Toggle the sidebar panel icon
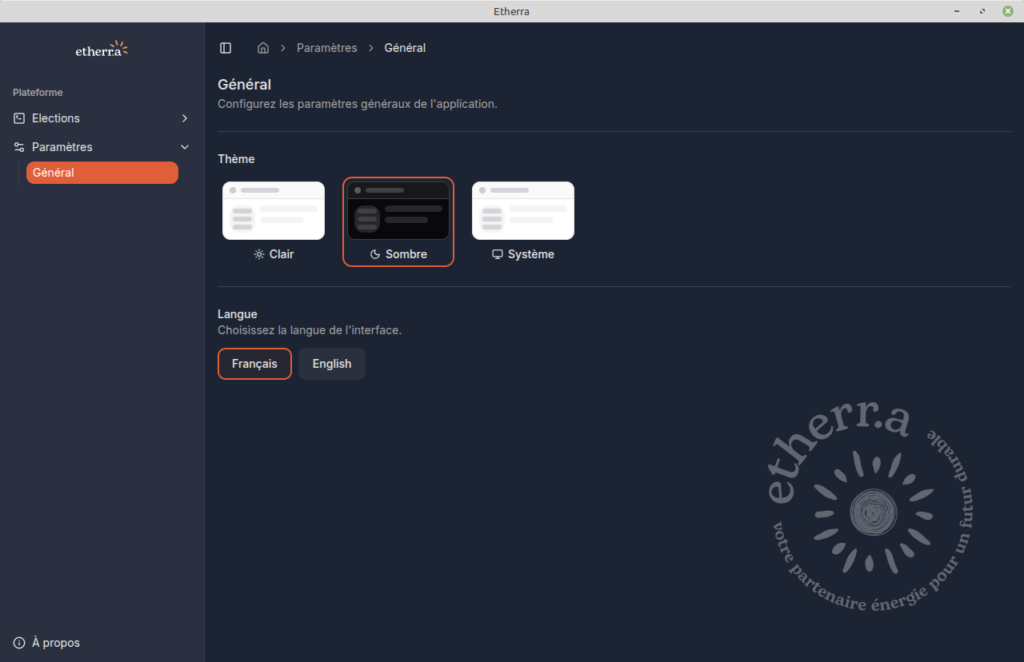This screenshot has height=662, width=1024. (x=226, y=48)
